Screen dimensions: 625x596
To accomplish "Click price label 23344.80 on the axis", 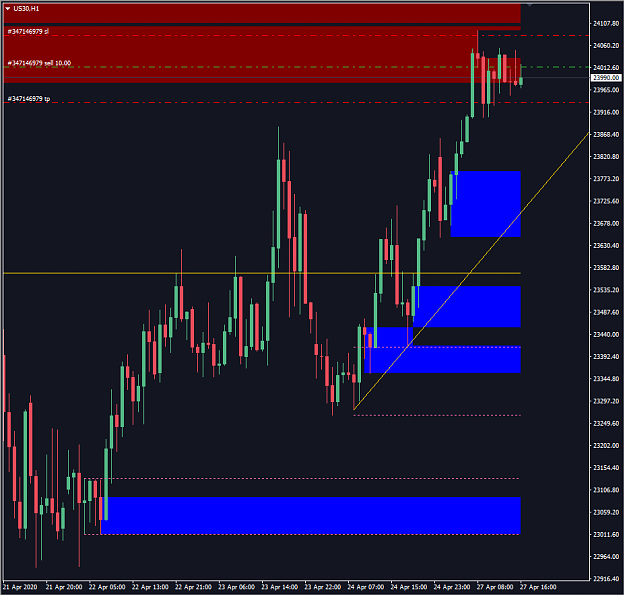I will [x=606, y=379].
